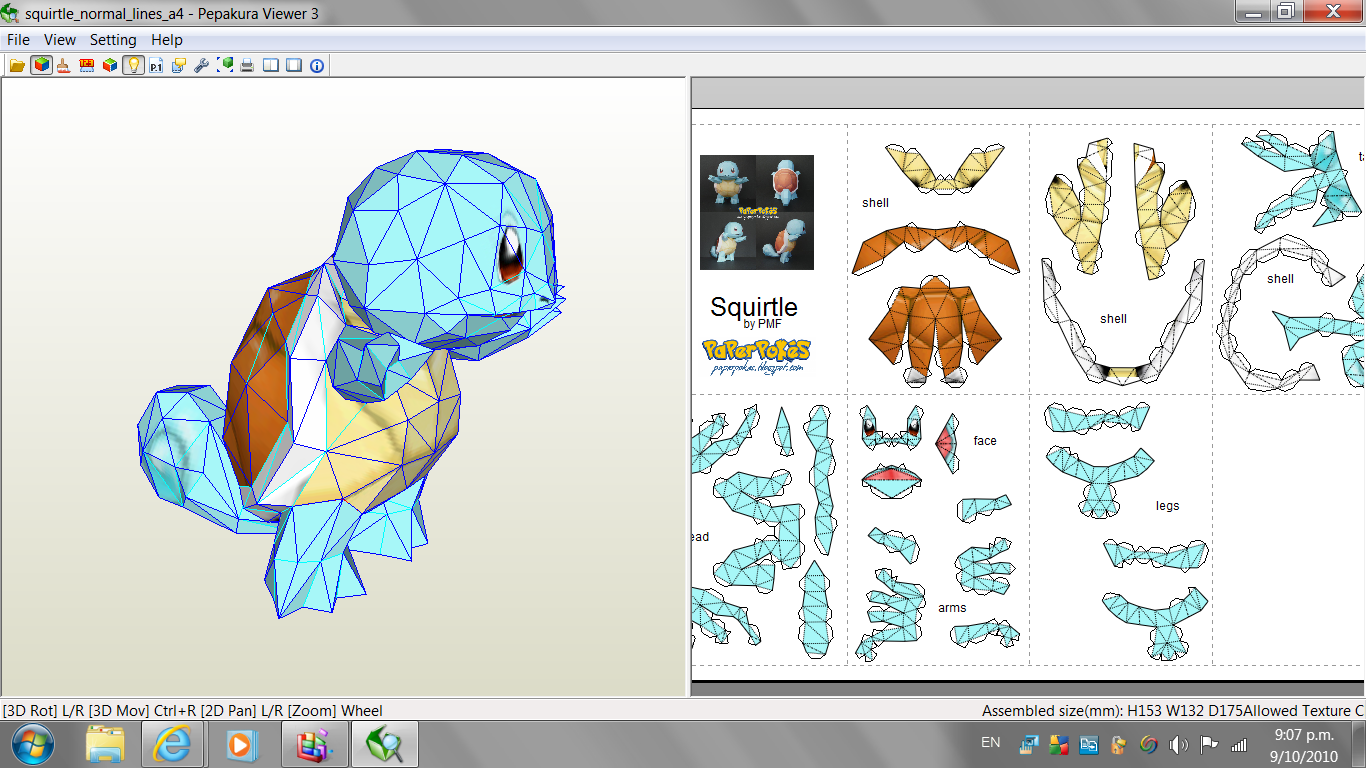Click the EN language indicator
Image resolution: width=1366 pixels, height=768 pixels.
click(x=990, y=743)
